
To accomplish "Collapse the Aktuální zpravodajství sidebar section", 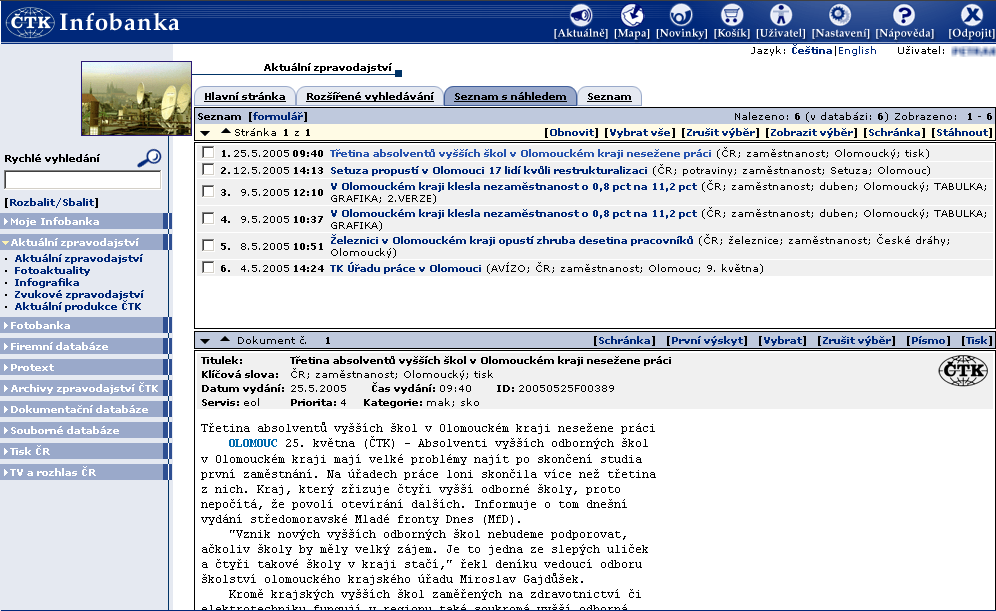I will pyautogui.click(x=85, y=242).
